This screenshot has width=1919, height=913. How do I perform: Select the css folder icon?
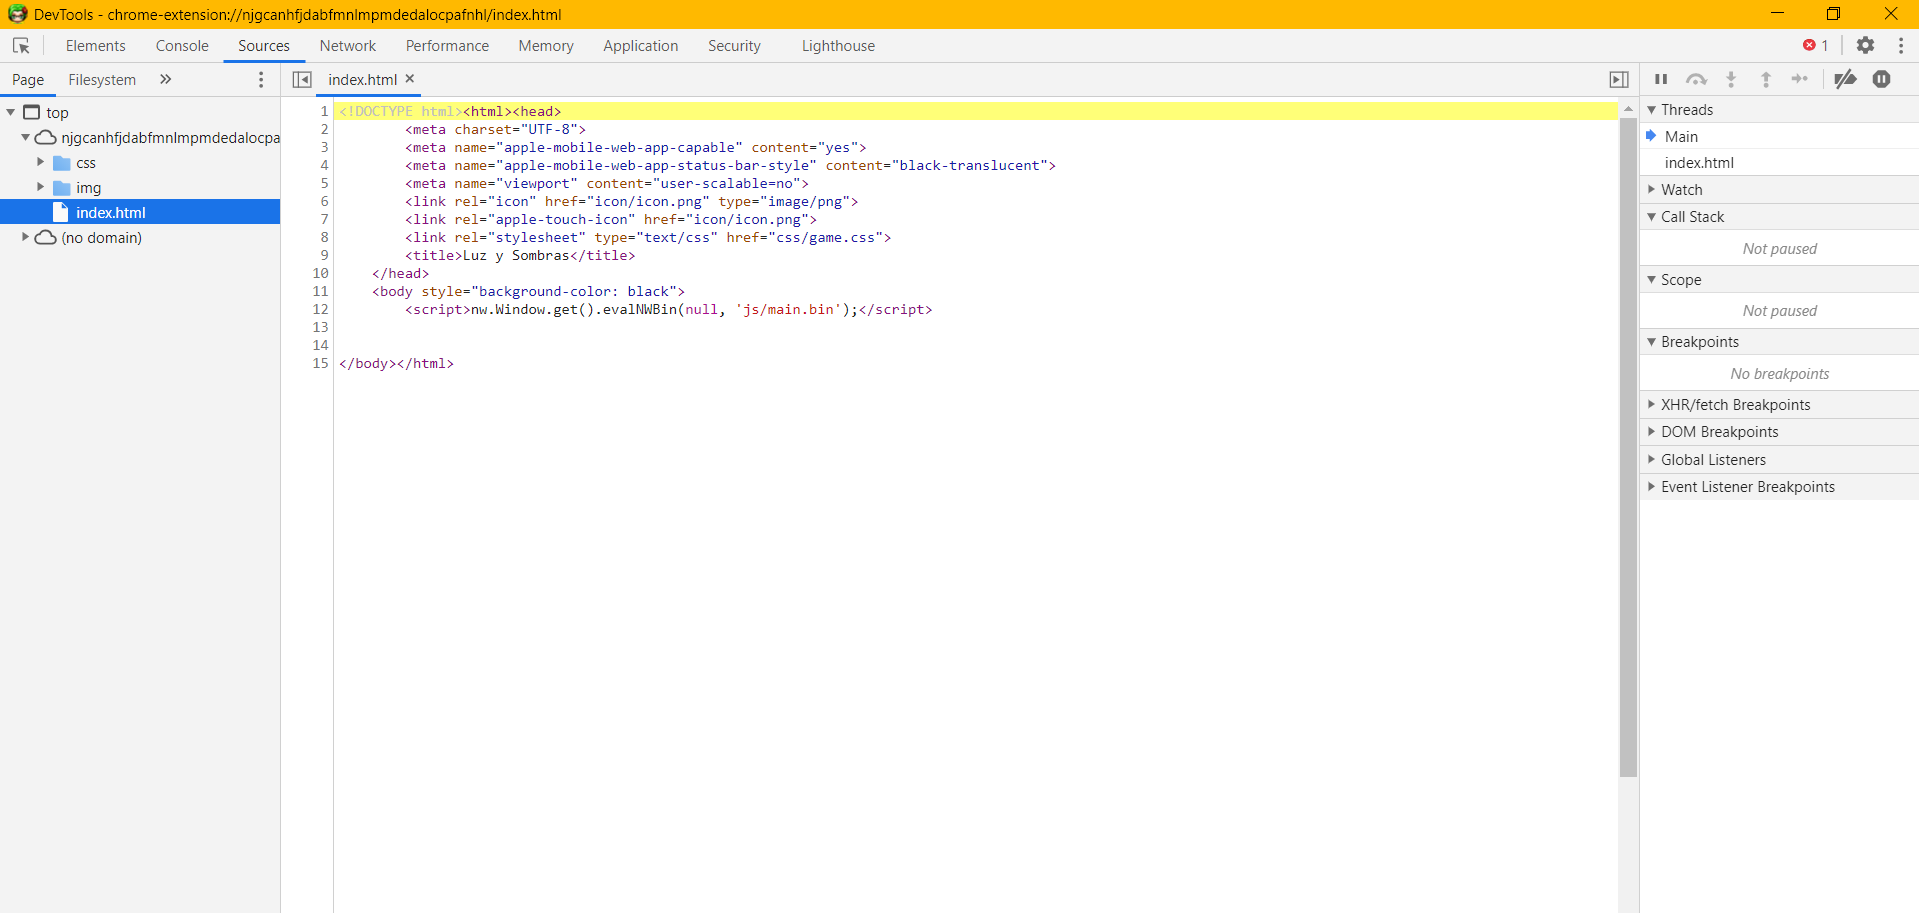pyautogui.click(x=62, y=163)
